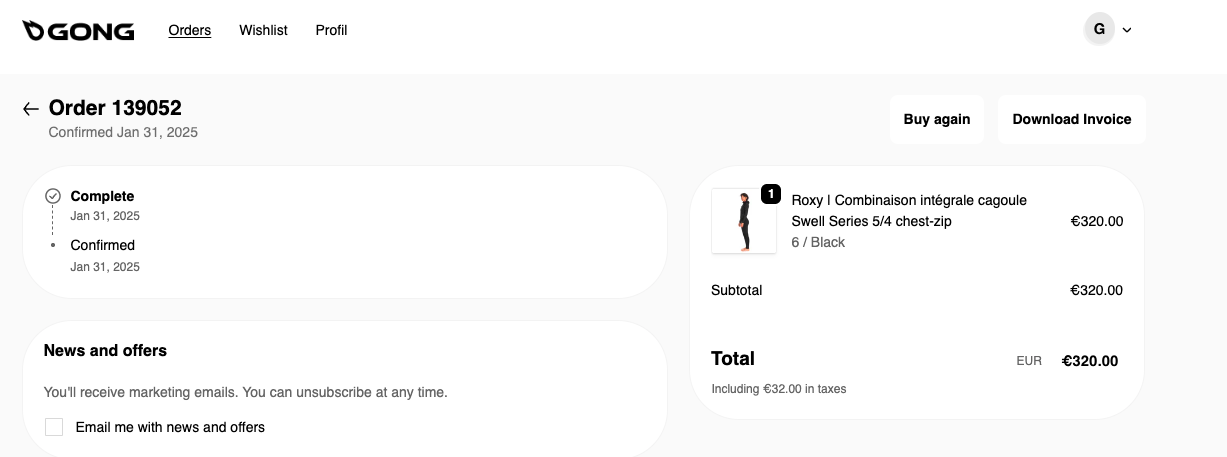This screenshot has width=1227, height=457.
Task: Click the Confirmed status bullet dot
Action: click(x=53, y=245)
